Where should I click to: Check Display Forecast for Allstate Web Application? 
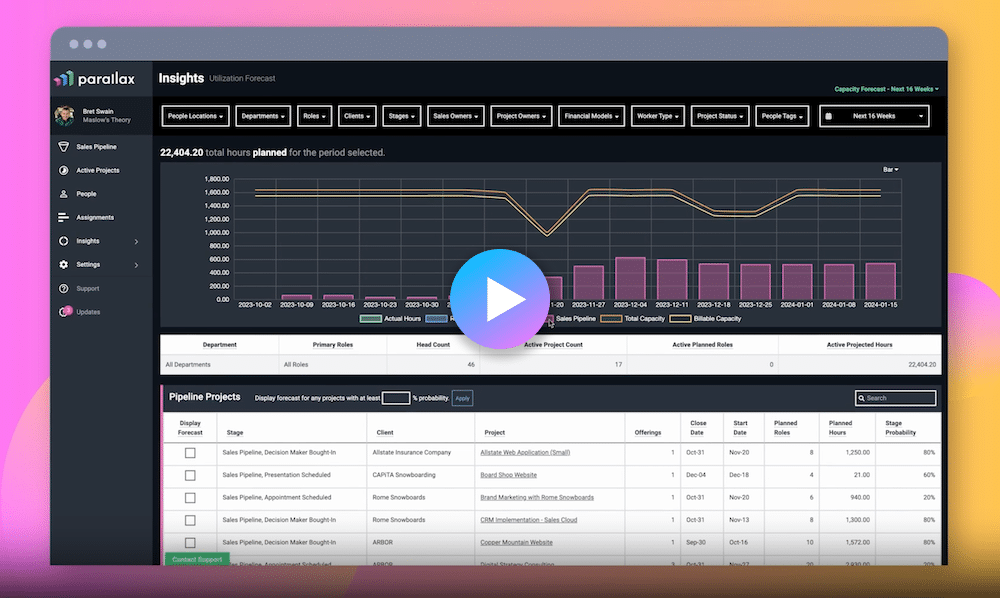coord(190,453)
